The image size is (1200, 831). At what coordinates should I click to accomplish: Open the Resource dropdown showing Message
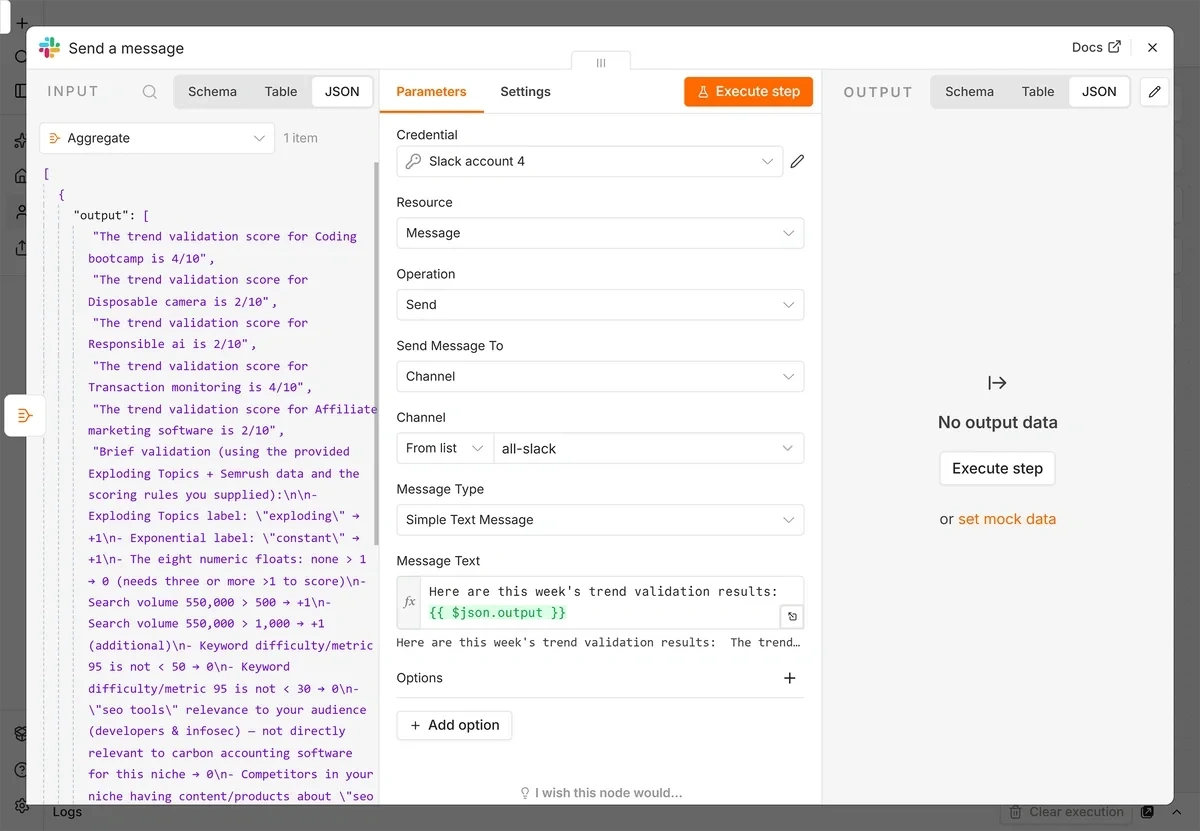600,233
